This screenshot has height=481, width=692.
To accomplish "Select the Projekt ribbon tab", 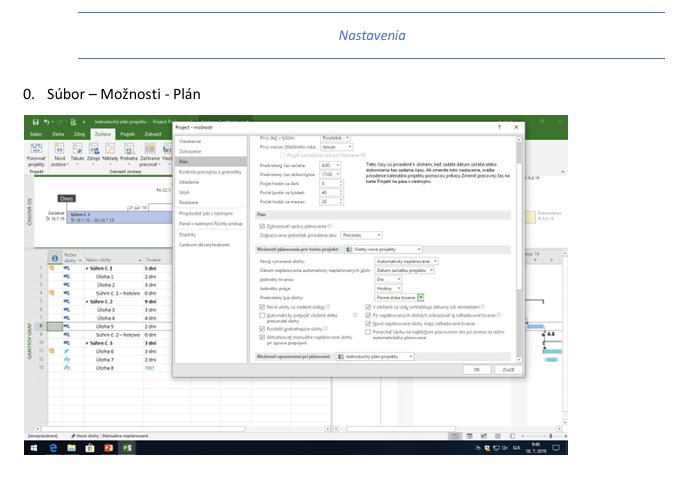I will point(128,134).
